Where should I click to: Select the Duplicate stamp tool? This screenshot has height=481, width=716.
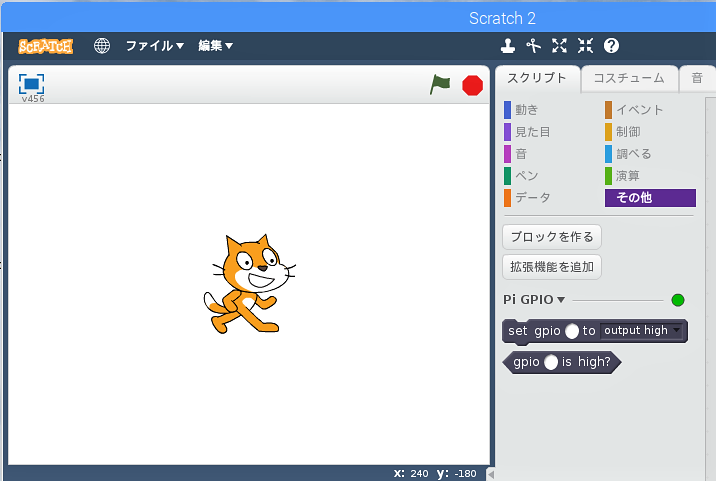508,46
